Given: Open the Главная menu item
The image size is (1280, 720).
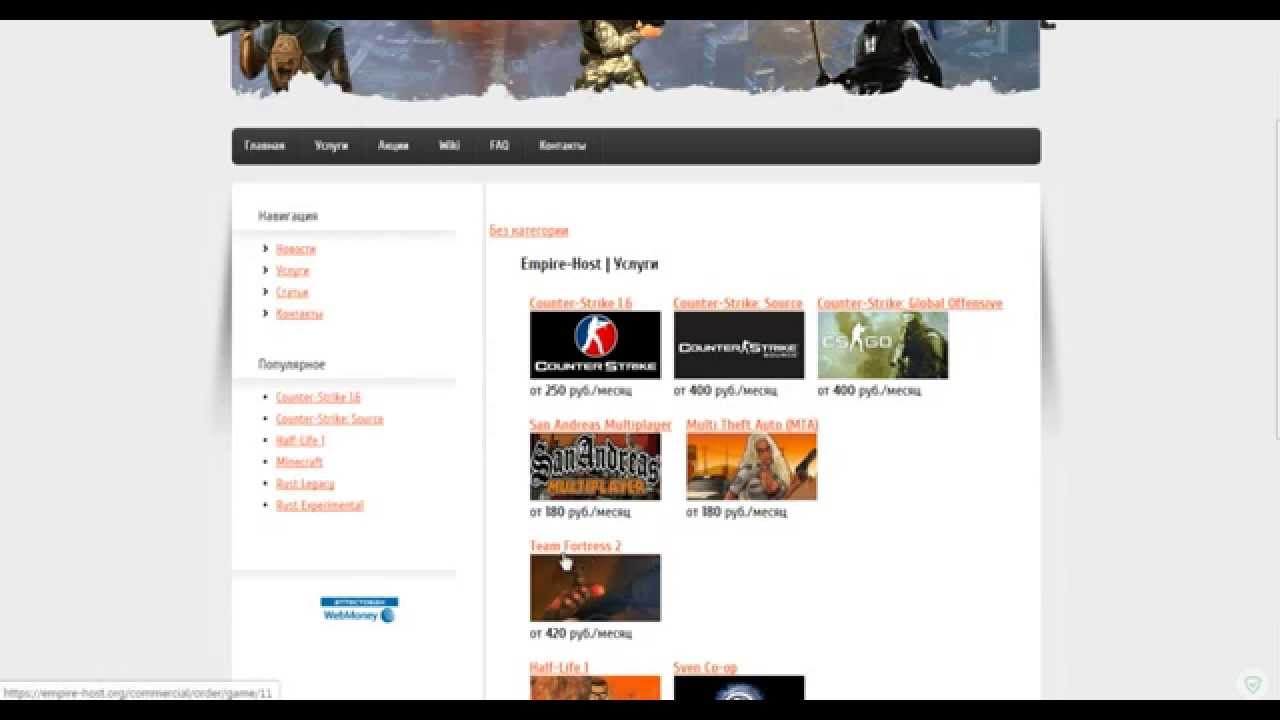Looking at the screenshot, I should [264, 146].
